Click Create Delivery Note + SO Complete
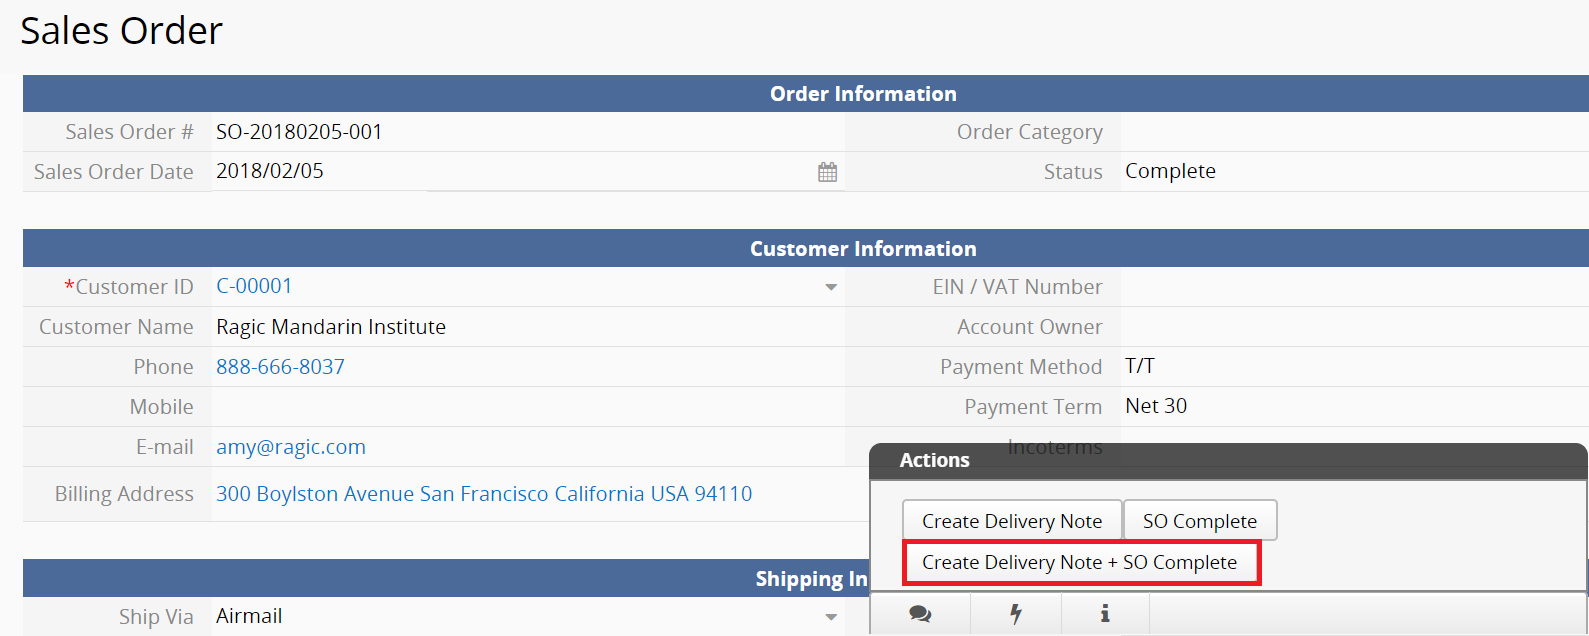Image resolution: width=1589 pixels, height=636 pixels. point(1080,563)
